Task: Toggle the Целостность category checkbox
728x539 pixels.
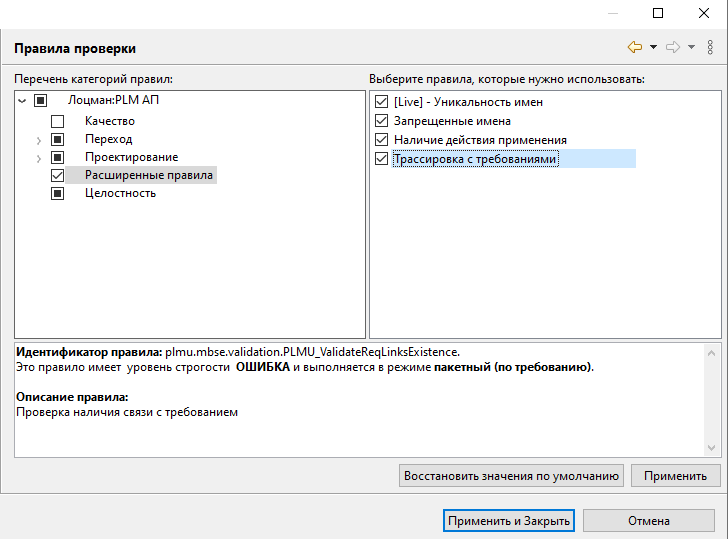Action: pyautogui.click(x=58, y=193)
